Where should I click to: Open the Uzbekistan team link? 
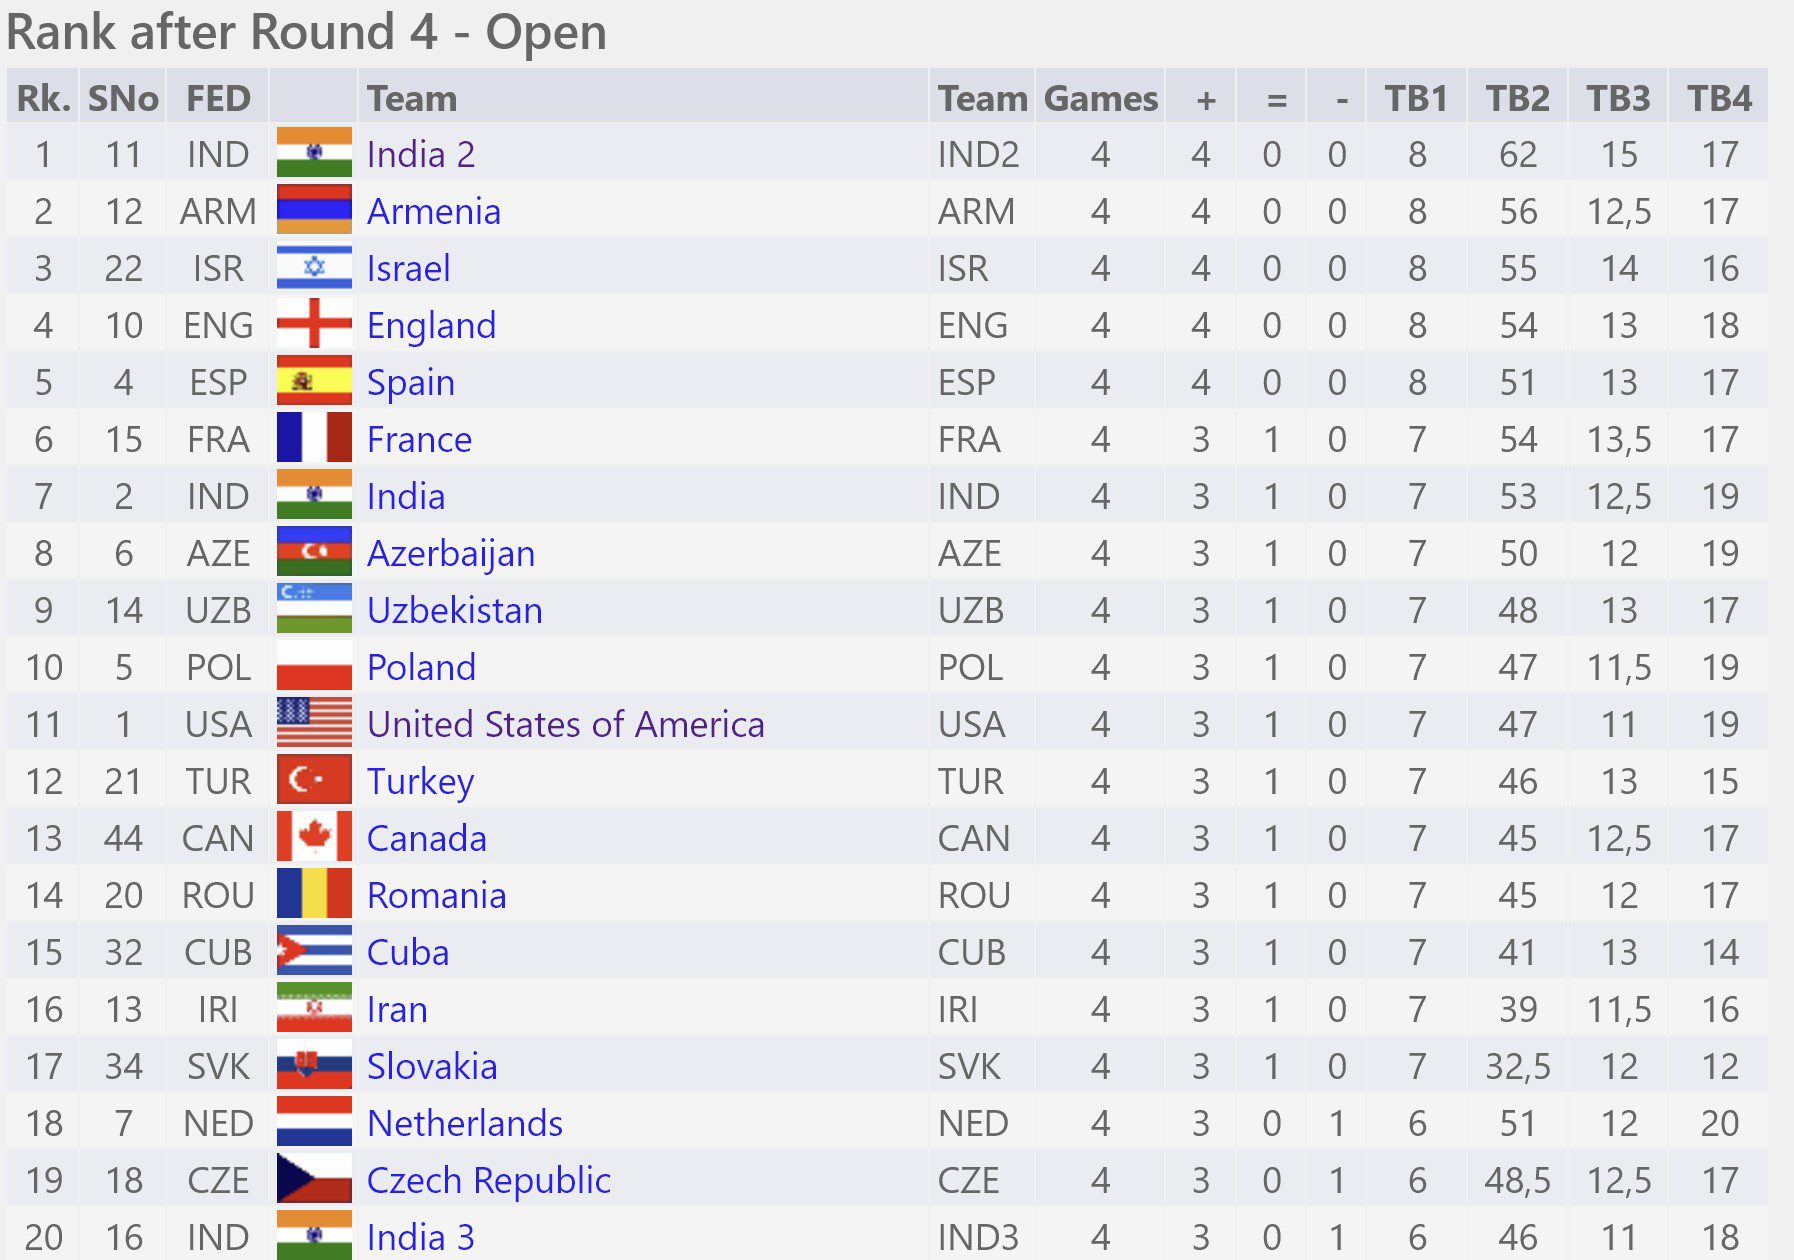(455, 610)
